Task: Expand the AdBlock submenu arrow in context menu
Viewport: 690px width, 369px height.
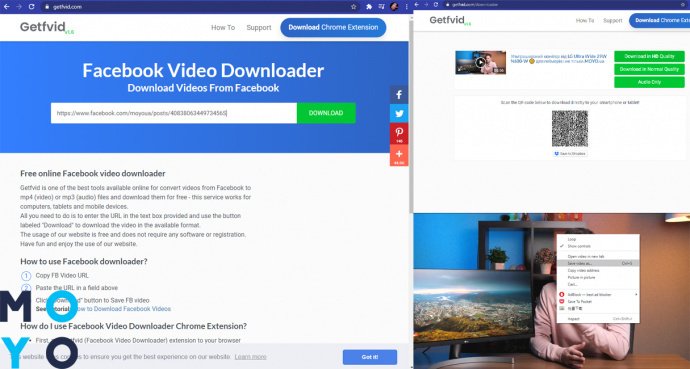Action: point(636,294)
